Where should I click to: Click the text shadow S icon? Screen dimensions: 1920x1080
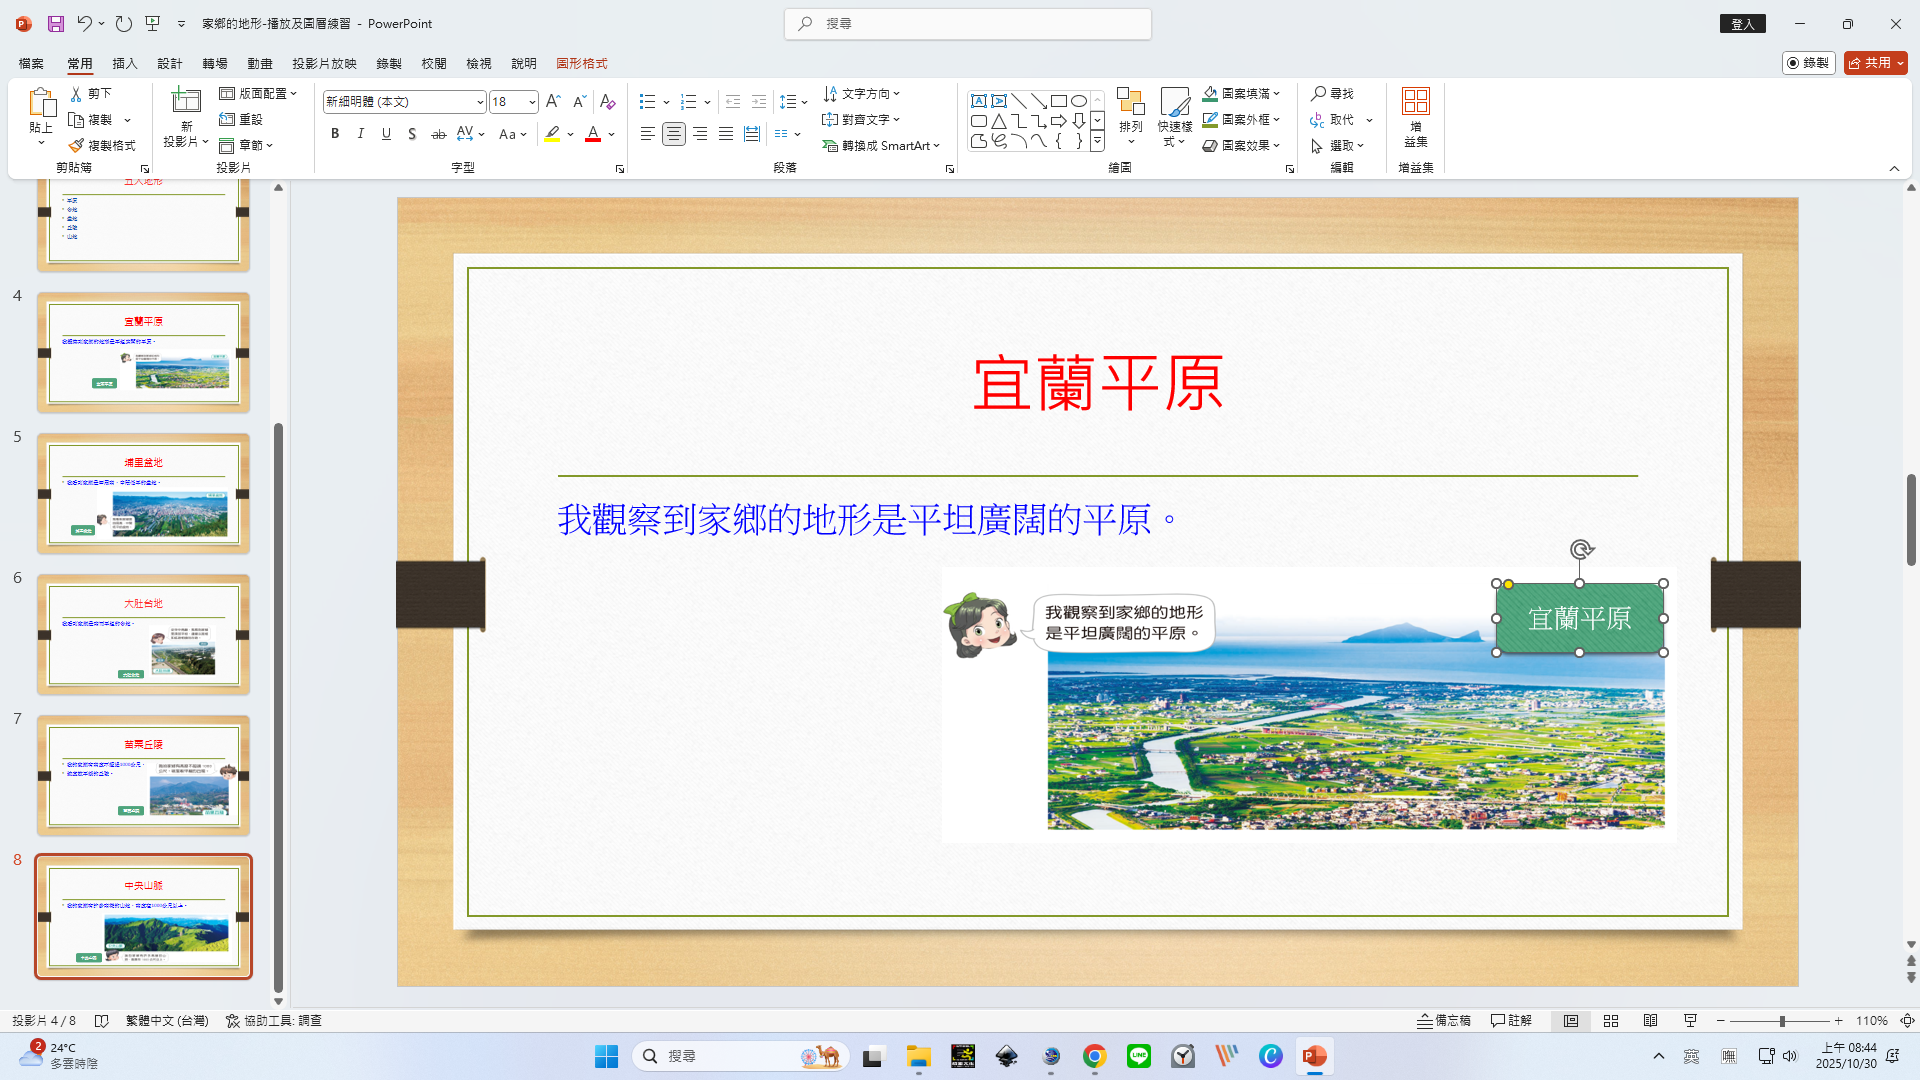pos(412,134)
